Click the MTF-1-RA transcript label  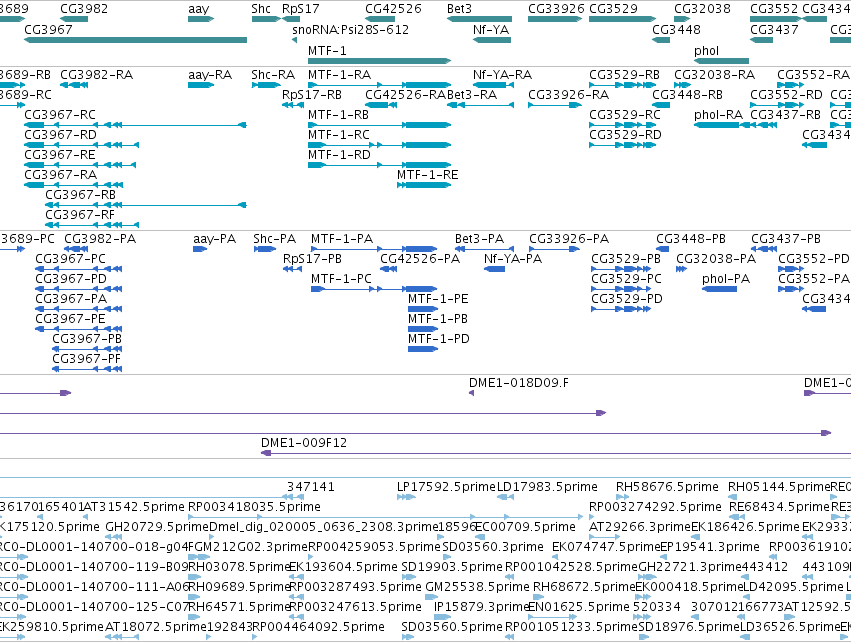pyautogui.click(x=340, y=74)
